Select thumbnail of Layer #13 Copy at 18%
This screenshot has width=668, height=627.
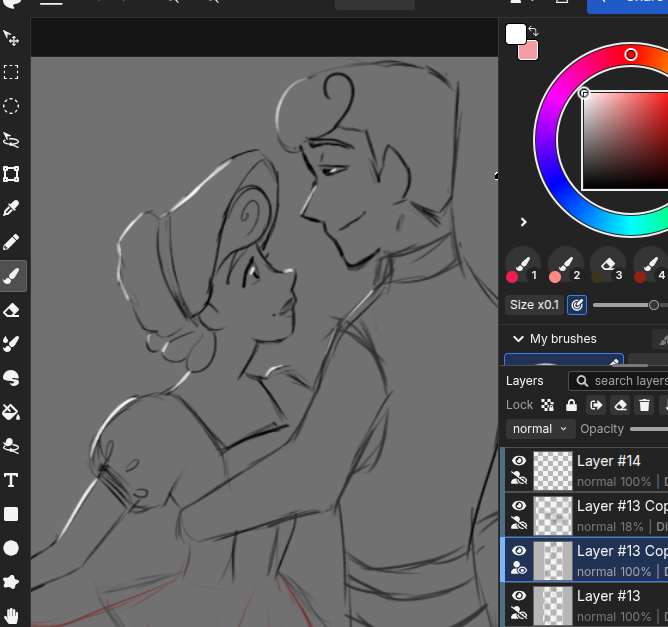[x=553, y=515]
